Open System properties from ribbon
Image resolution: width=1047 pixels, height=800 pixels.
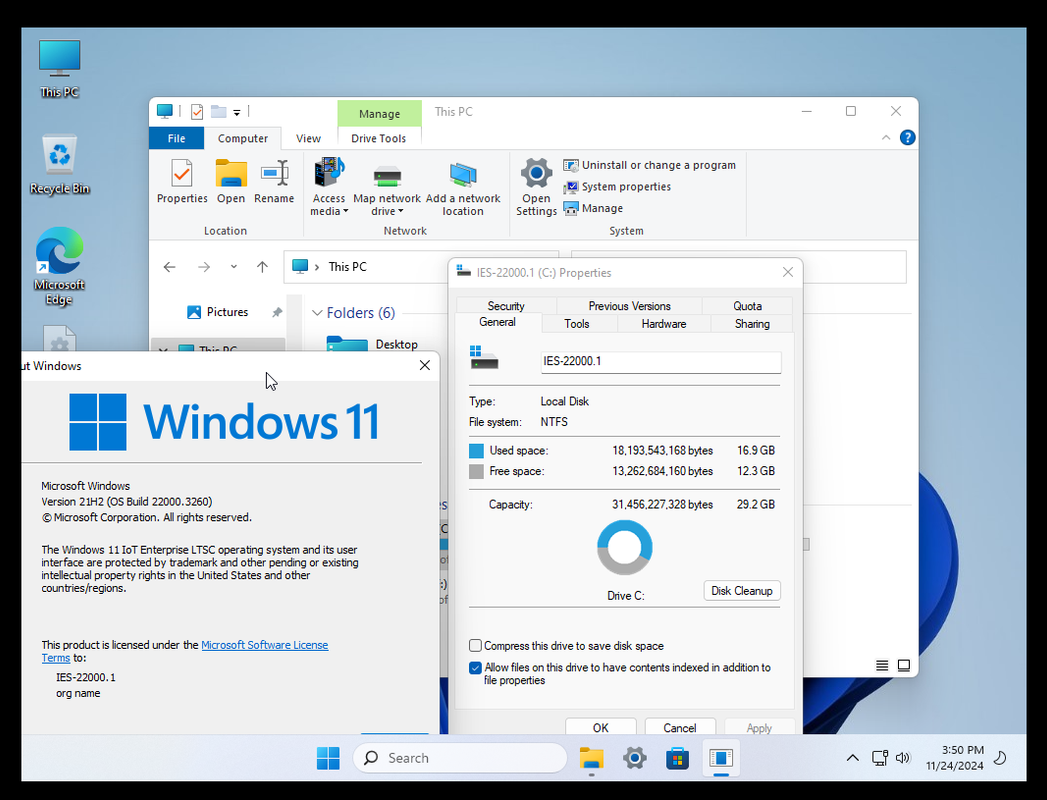click(x=617, y=186)
